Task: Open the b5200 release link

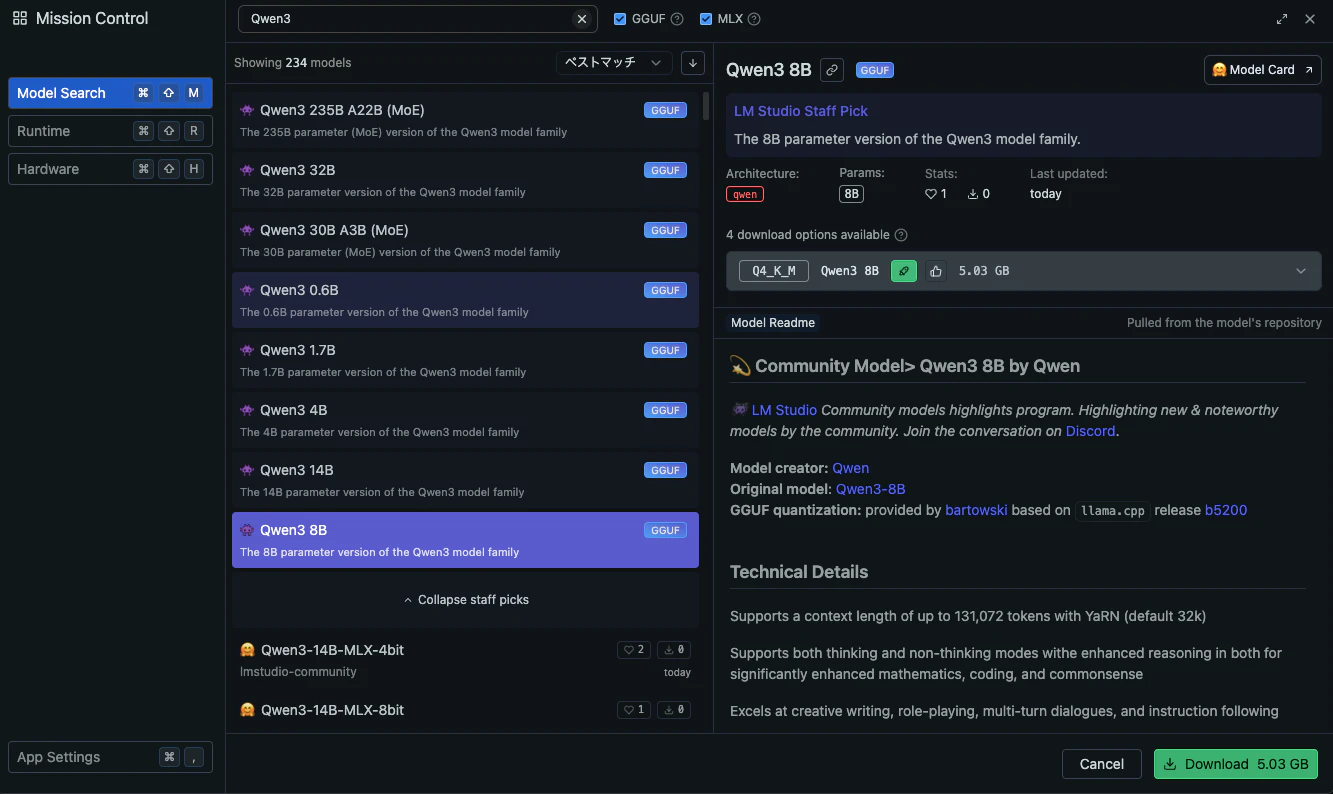Action: pos(1226,510)
